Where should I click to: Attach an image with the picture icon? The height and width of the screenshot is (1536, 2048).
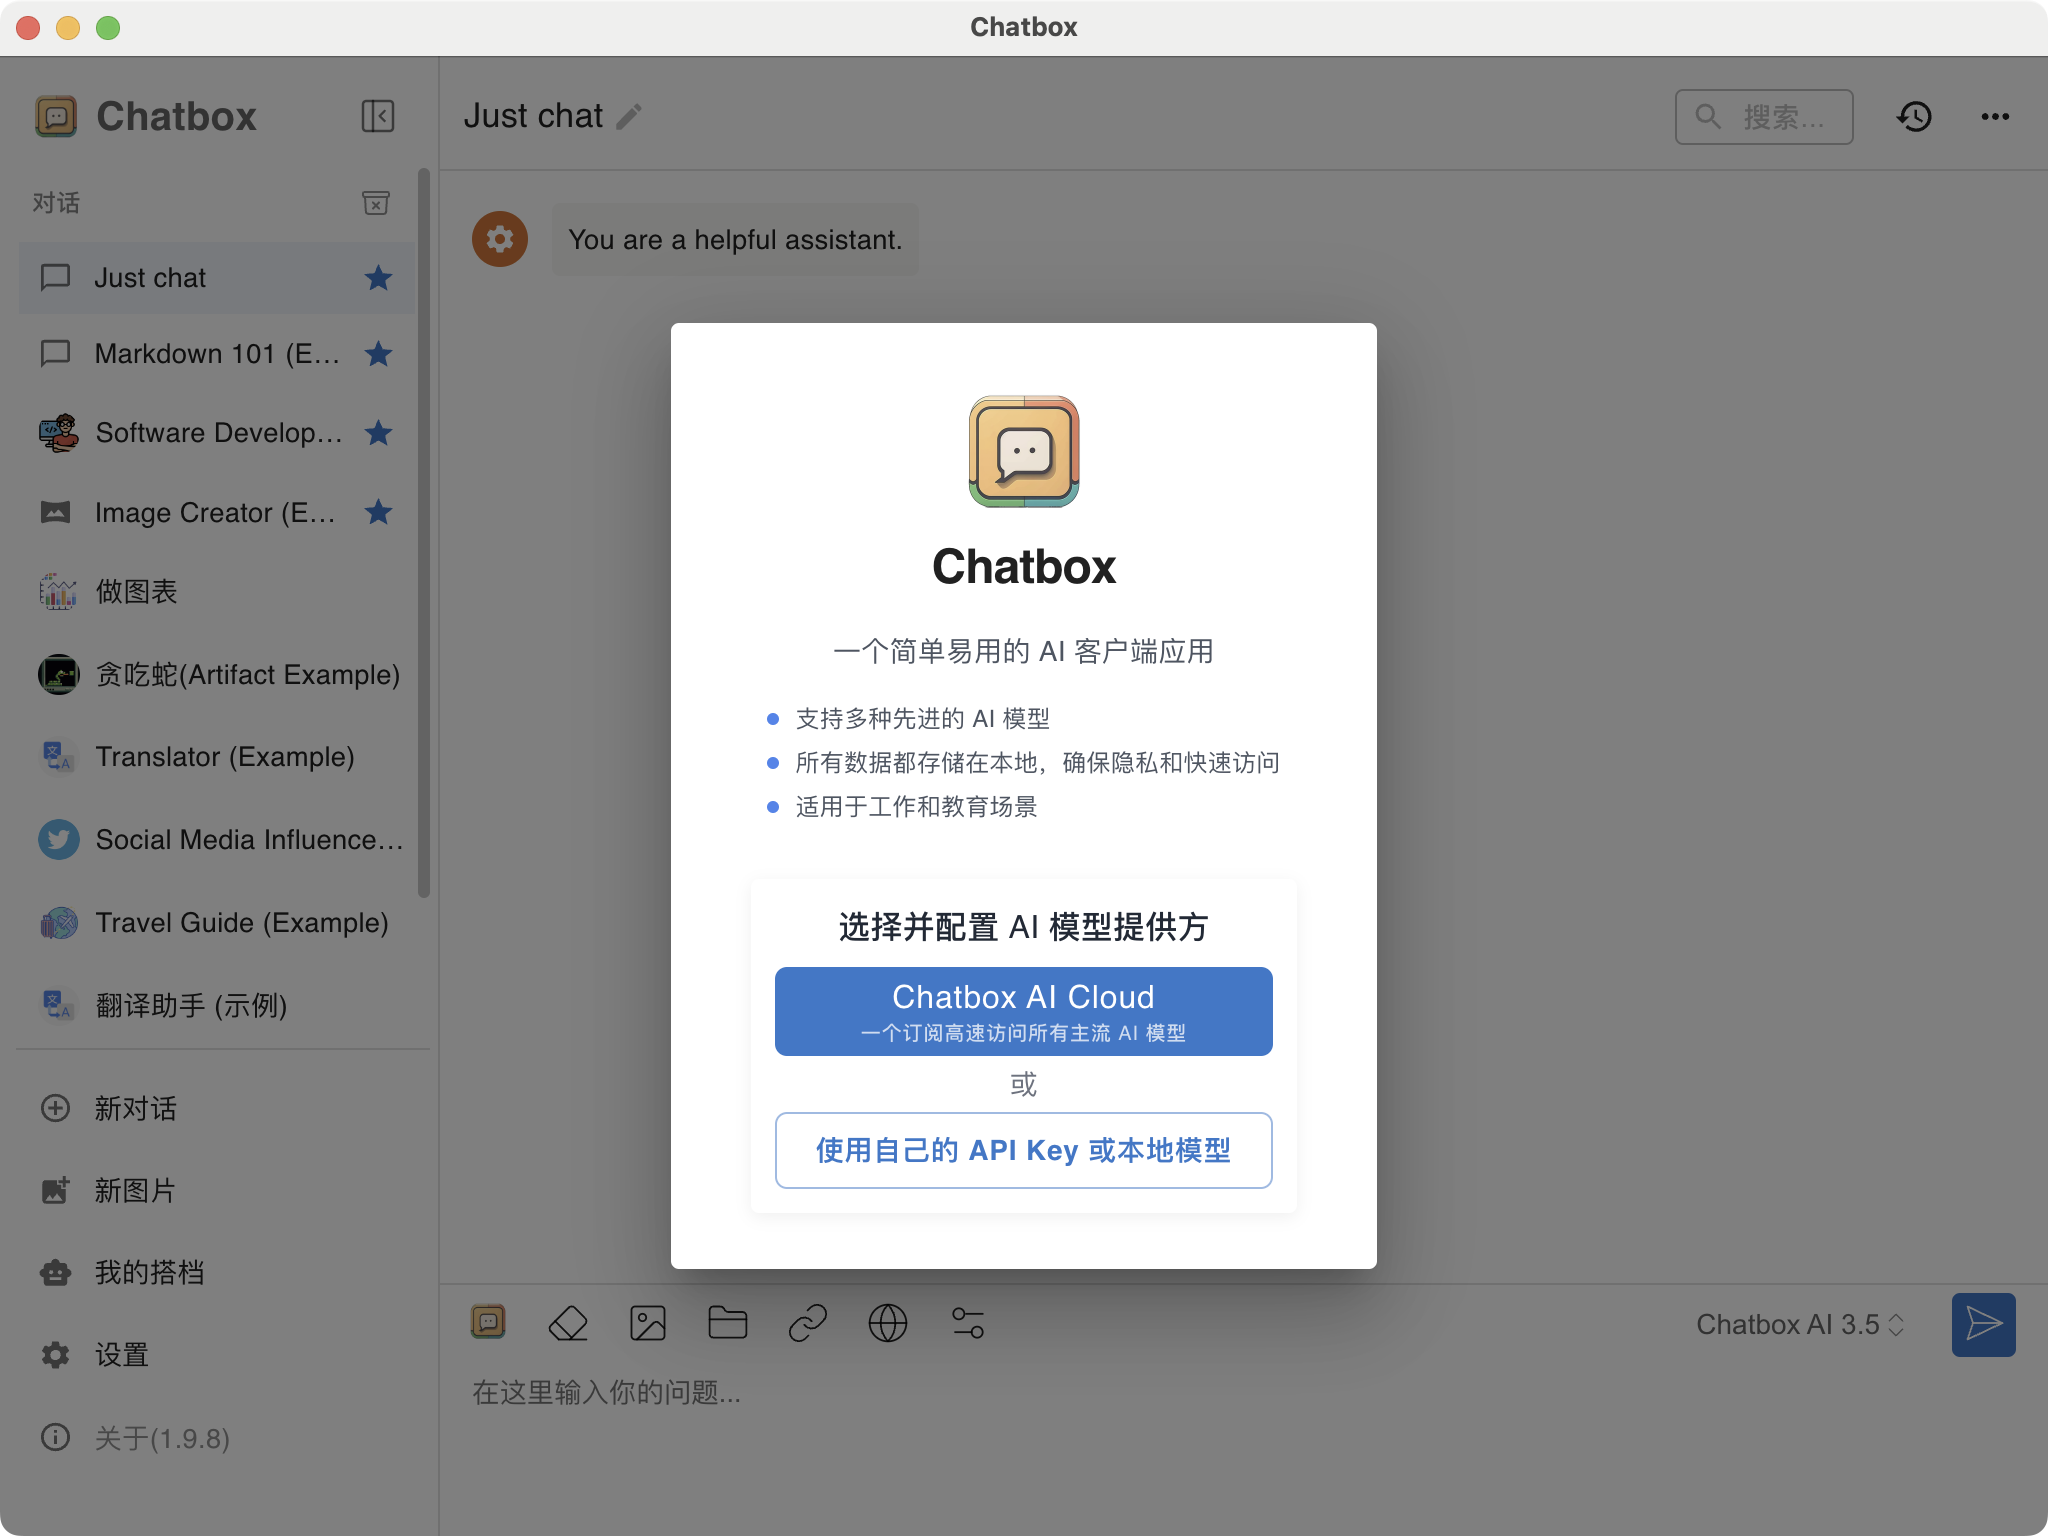(648, 1323)
